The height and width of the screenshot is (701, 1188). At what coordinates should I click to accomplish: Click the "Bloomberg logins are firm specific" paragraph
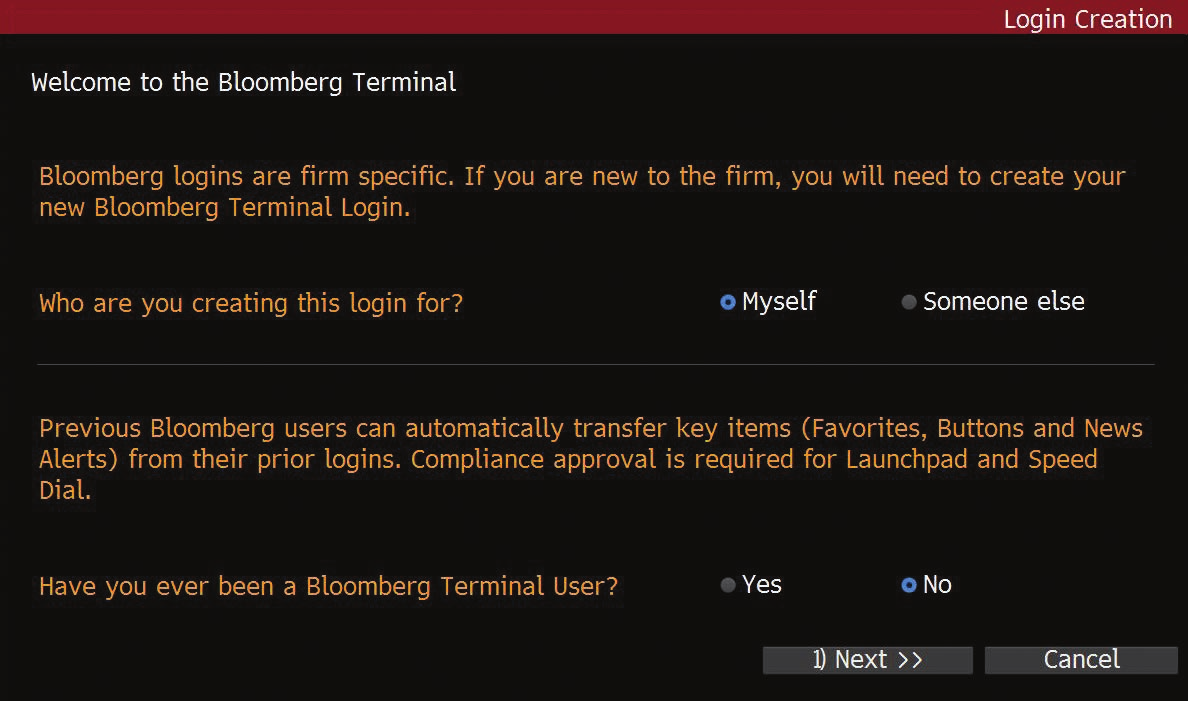coord(582,192)
